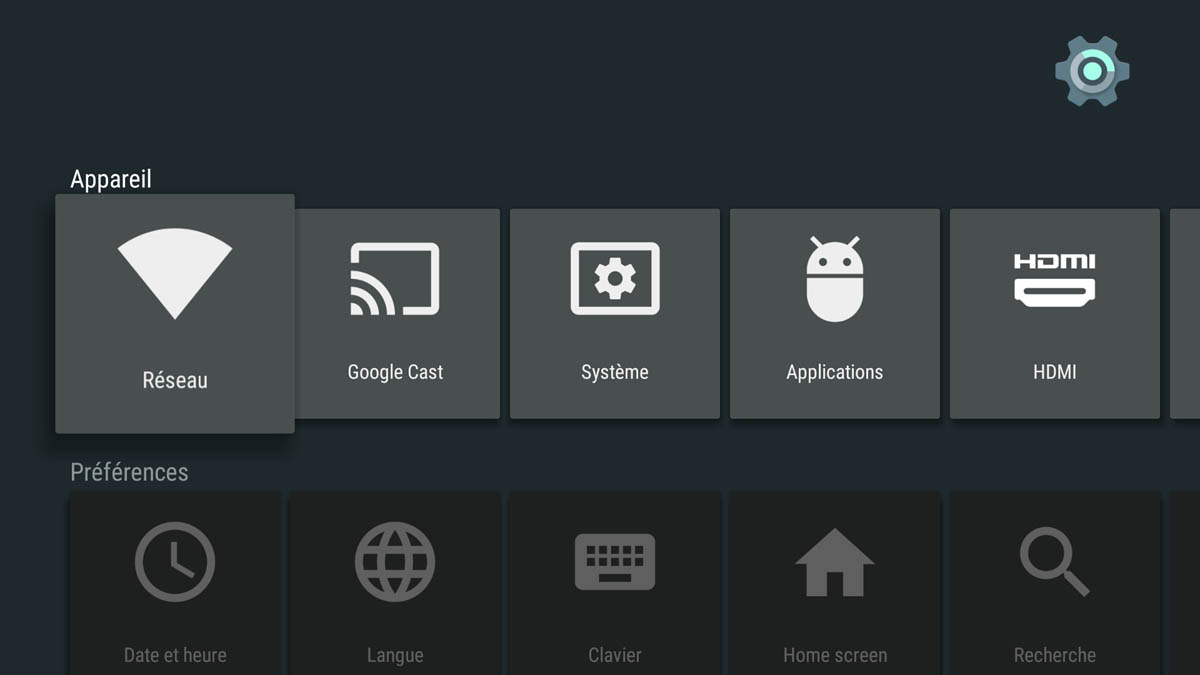Select the Préférences section header

point(129,472)
